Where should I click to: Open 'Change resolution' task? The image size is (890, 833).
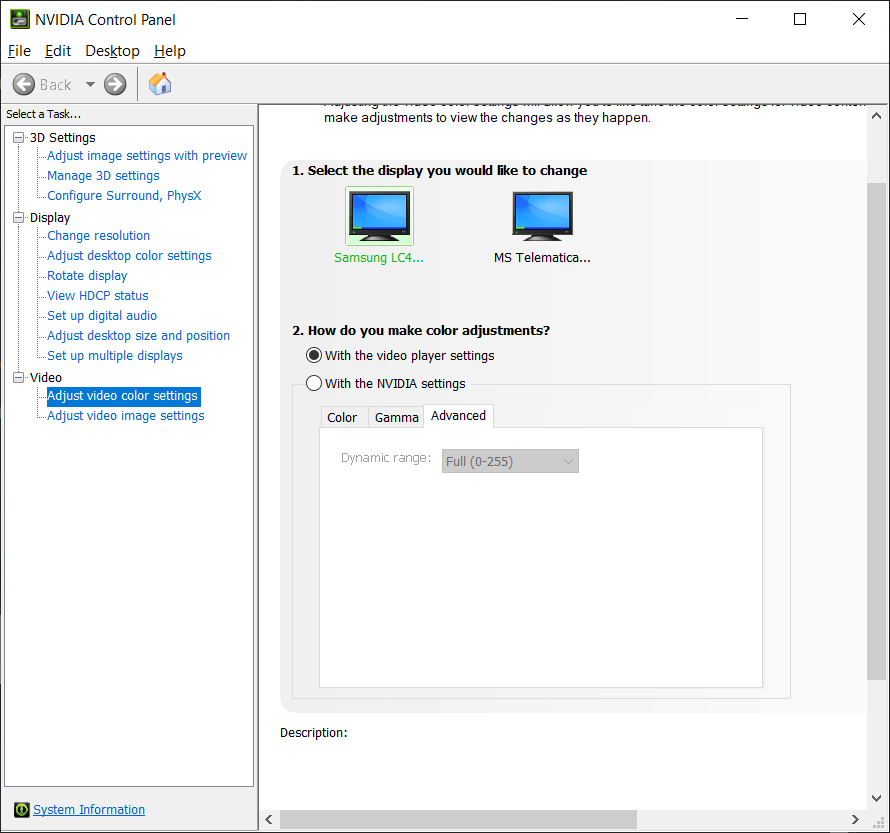(x=99, y=235)
